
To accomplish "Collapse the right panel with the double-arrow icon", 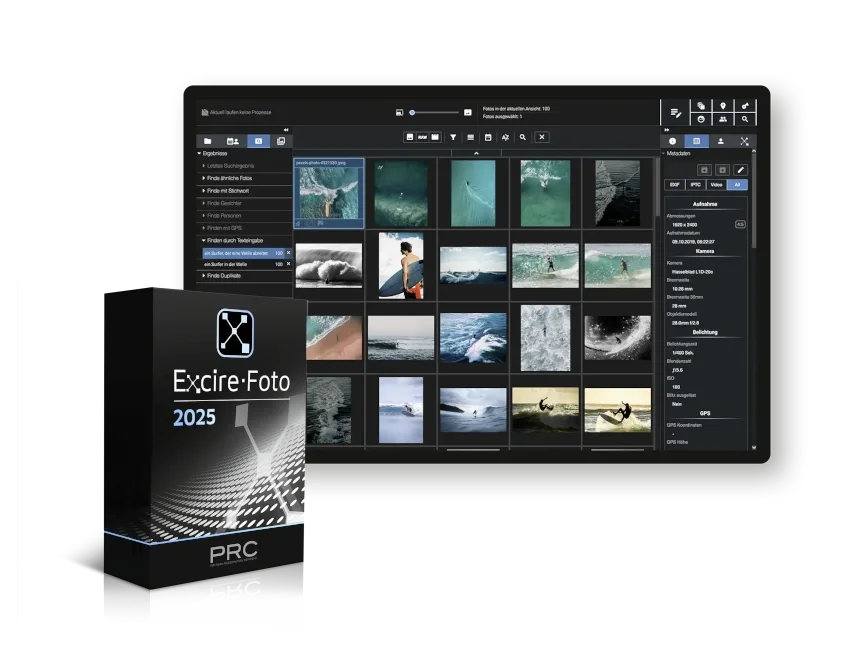I will point(667,130).
